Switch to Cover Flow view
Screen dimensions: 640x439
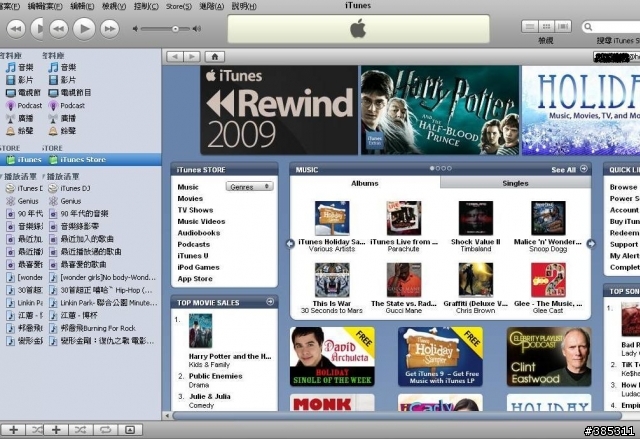coord(563,27)
